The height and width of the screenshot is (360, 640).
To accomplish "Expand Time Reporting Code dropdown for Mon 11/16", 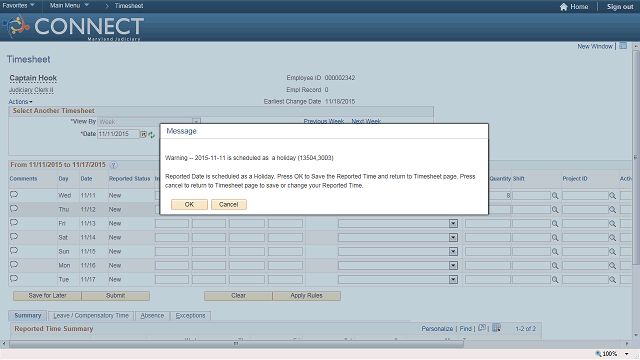I will (453, 266).
